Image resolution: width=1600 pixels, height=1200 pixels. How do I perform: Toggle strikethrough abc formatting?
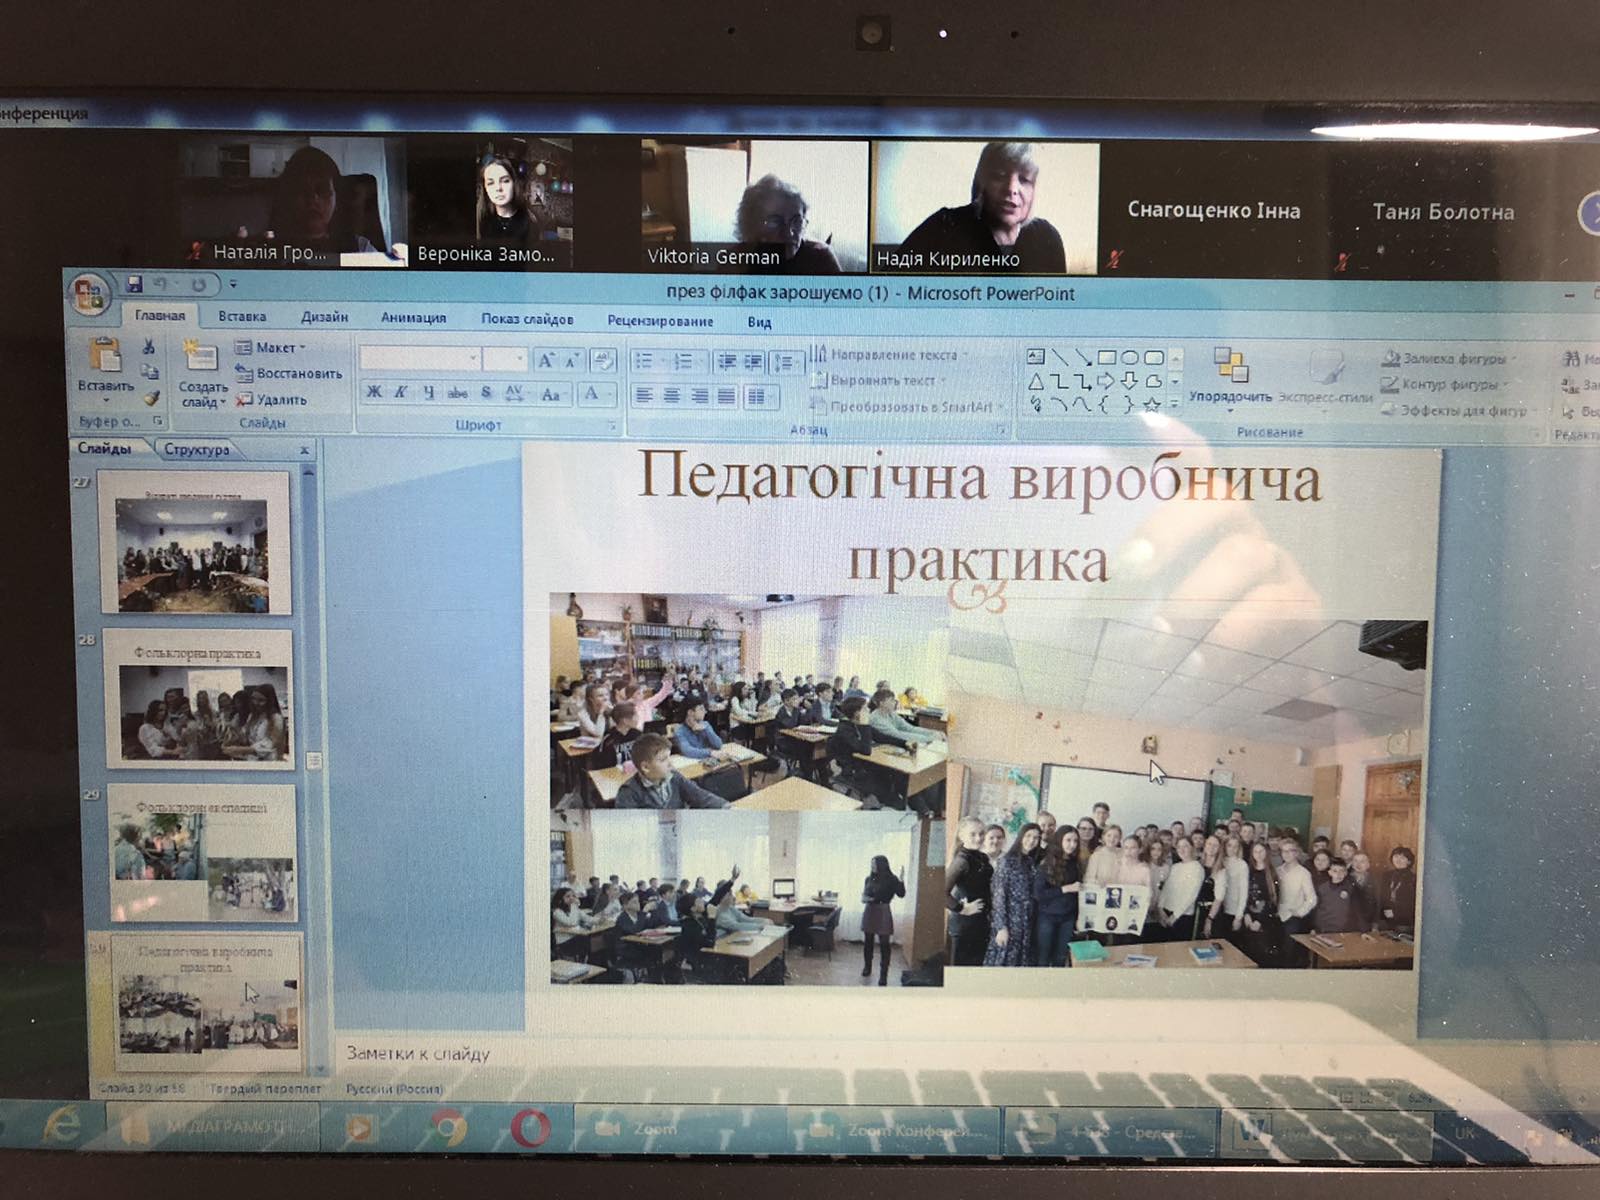coord(457,393)
